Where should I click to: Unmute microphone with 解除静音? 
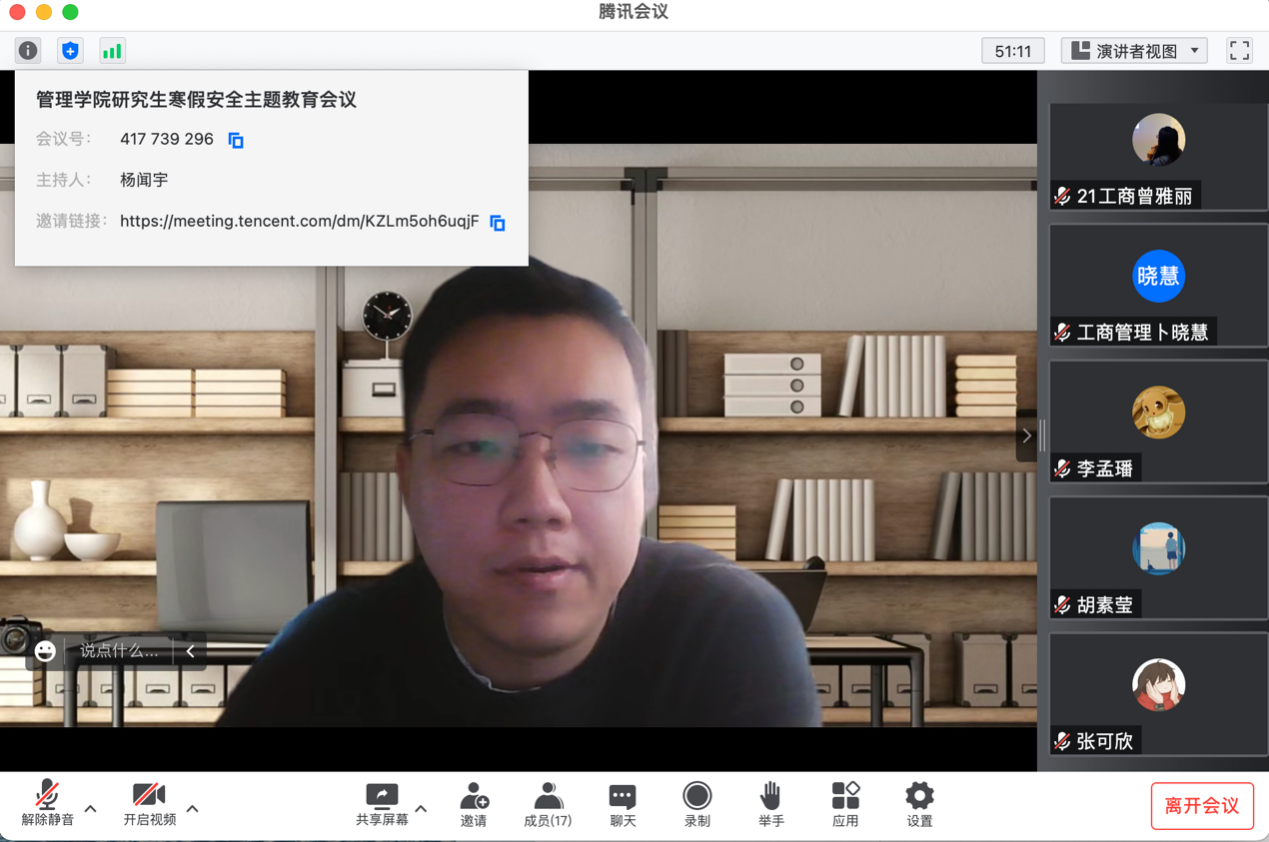[x=47, y=804]
